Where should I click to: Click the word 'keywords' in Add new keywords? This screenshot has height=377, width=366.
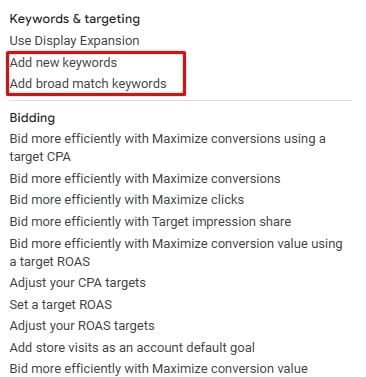click(x=90, y=63)
